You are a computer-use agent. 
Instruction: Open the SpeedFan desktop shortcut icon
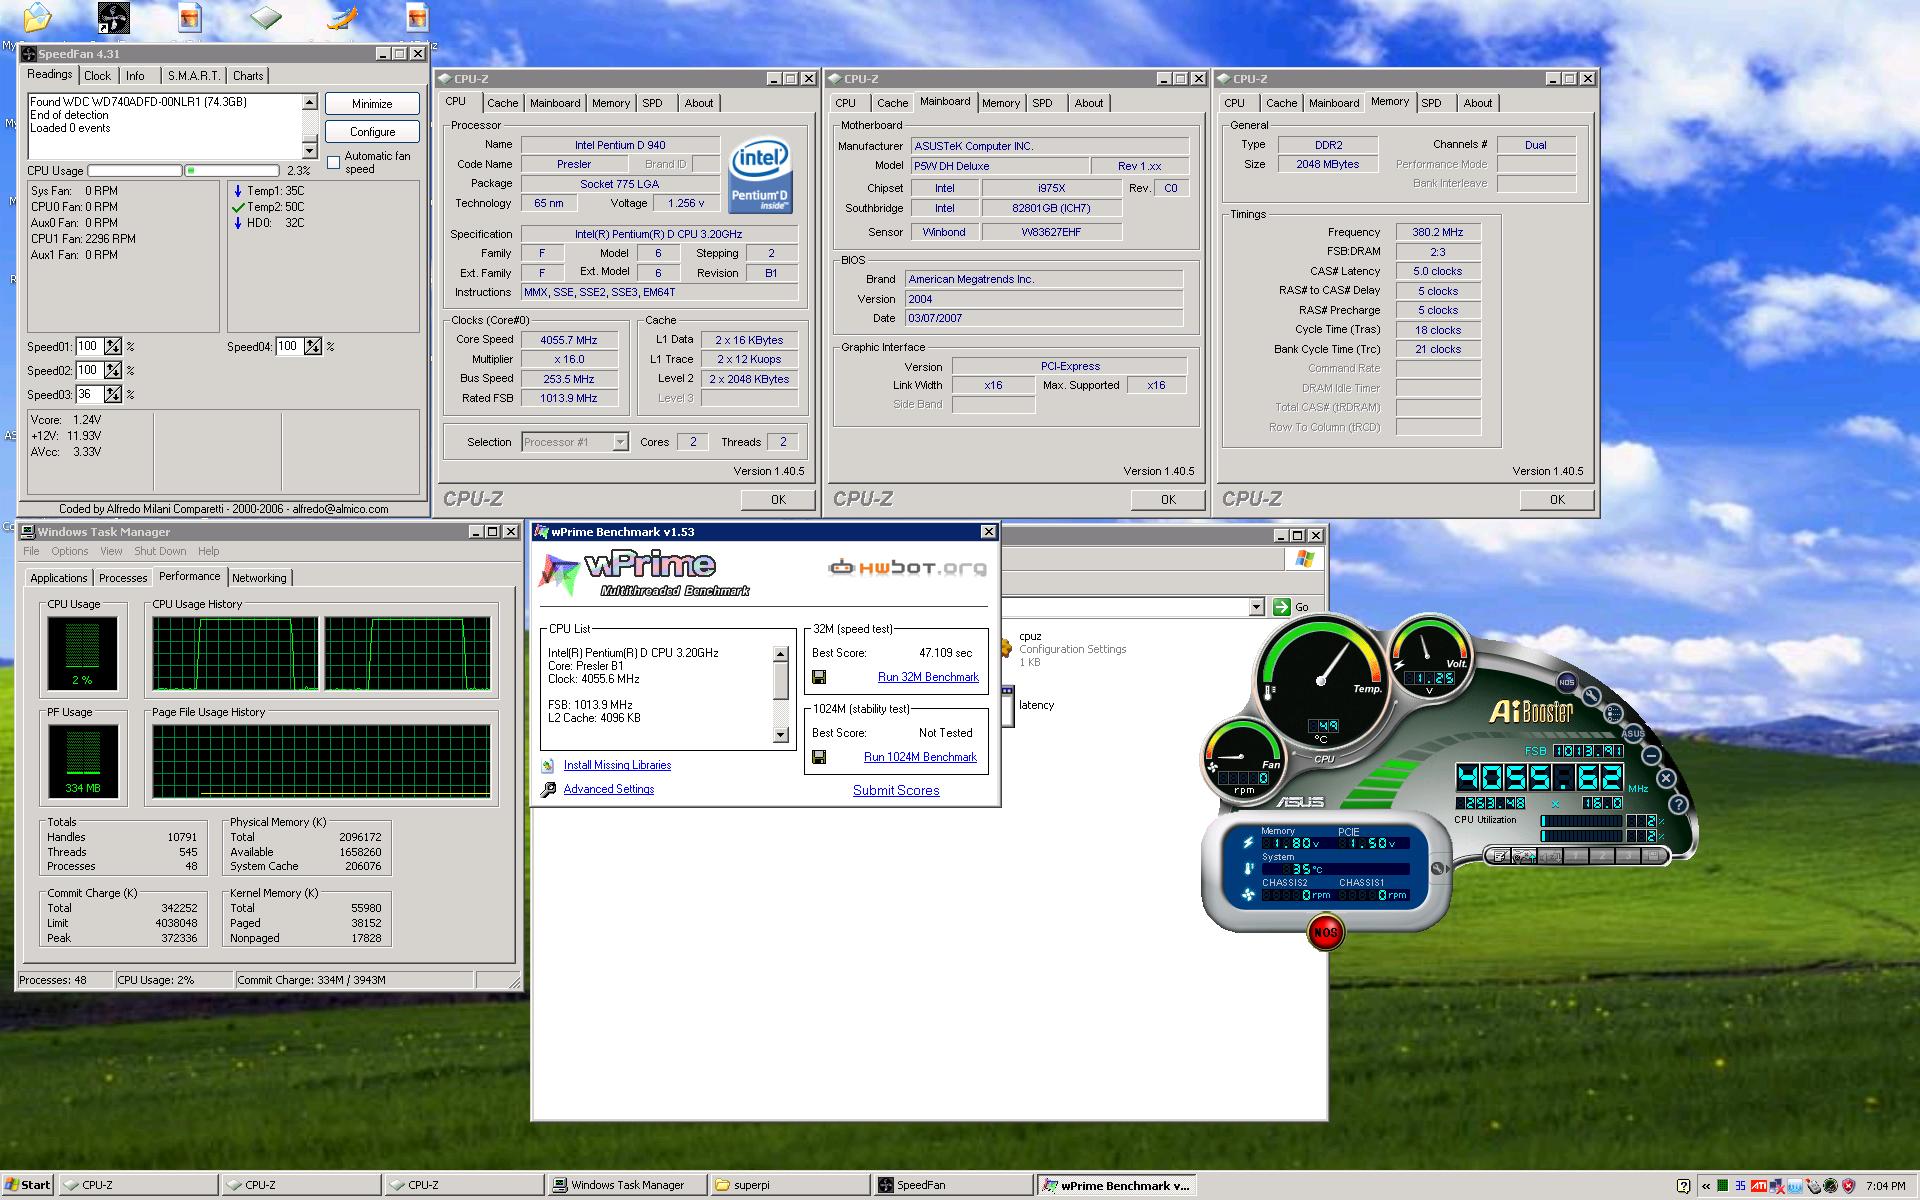coord(113,17)
